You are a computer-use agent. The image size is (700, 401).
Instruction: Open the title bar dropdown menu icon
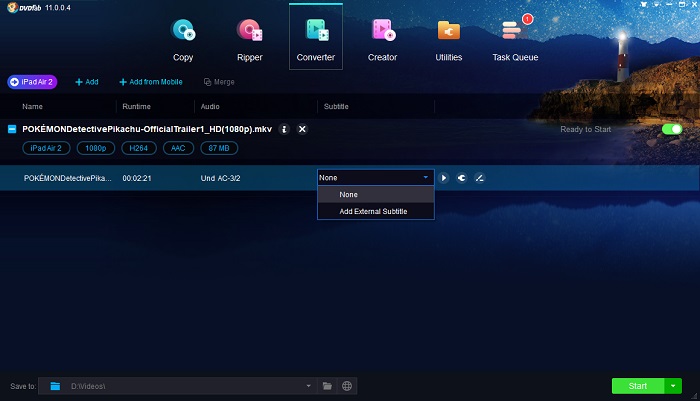click(656, 4)
